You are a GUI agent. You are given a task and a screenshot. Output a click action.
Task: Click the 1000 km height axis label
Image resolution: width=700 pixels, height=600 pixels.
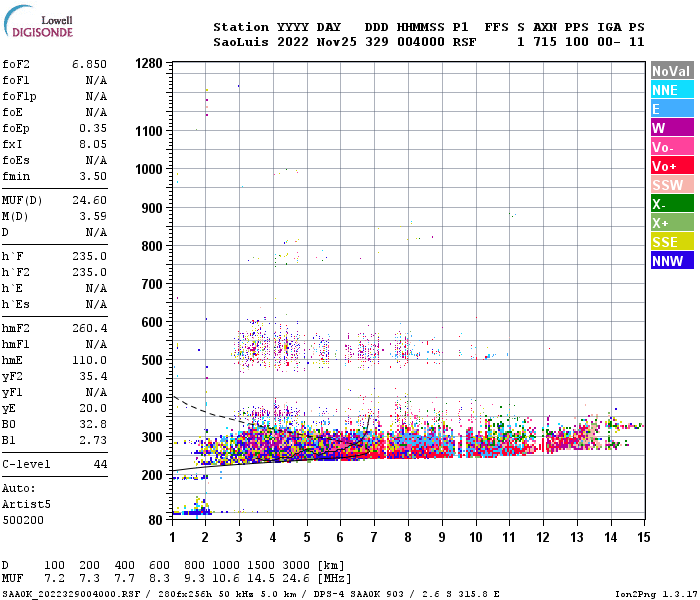coord(149,169)
